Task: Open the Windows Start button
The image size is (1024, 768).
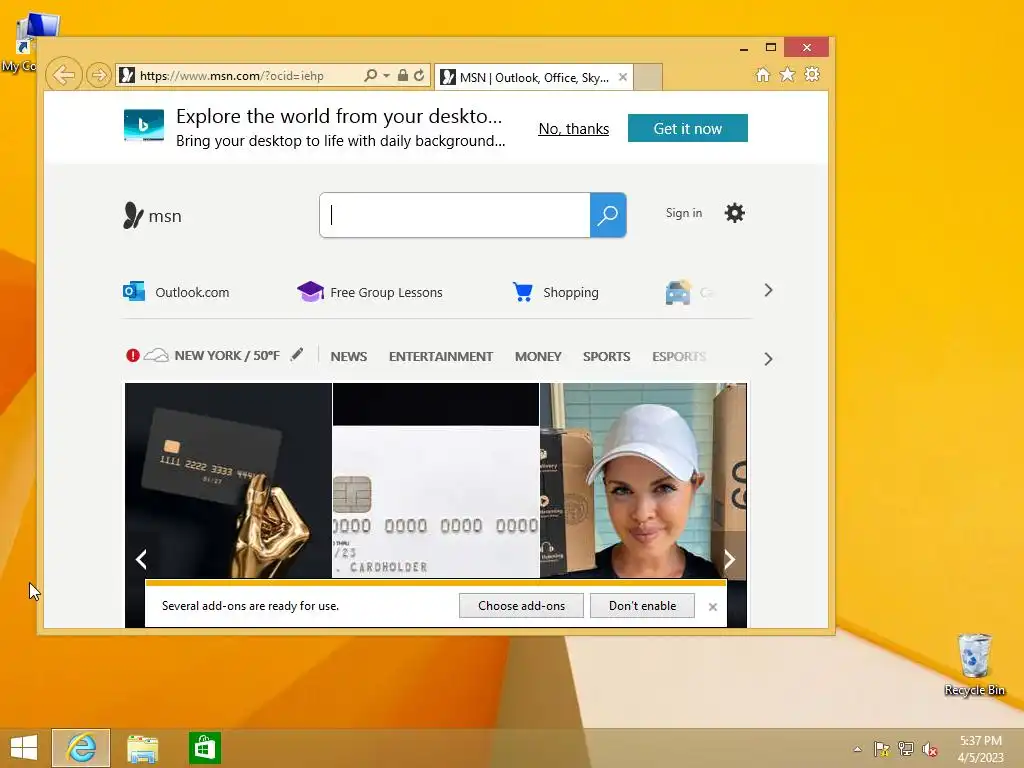Action: click(x=24, y=748)
